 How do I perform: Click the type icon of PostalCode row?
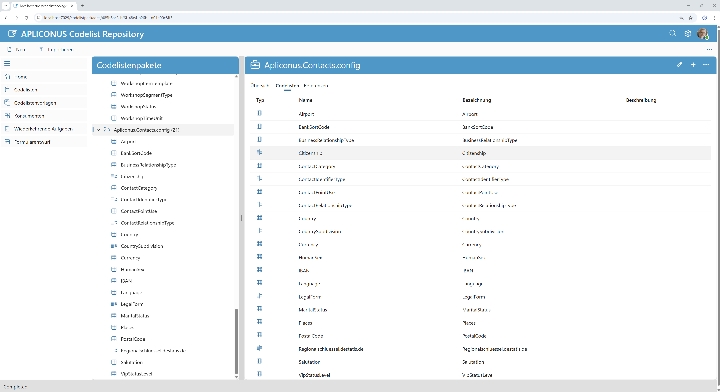pos(259,335)
